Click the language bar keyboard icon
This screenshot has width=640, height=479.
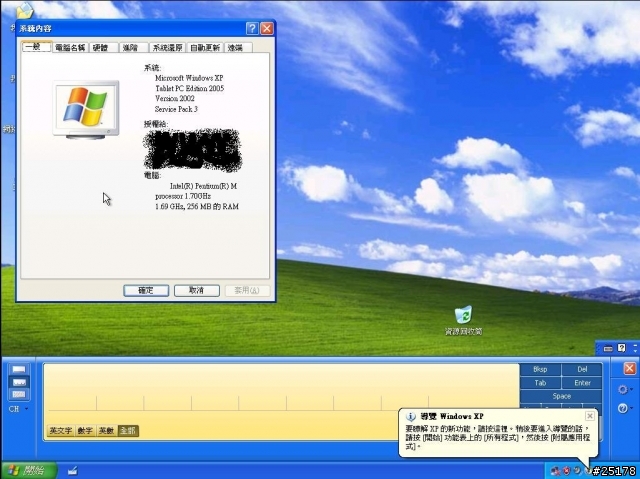point(608,348)
